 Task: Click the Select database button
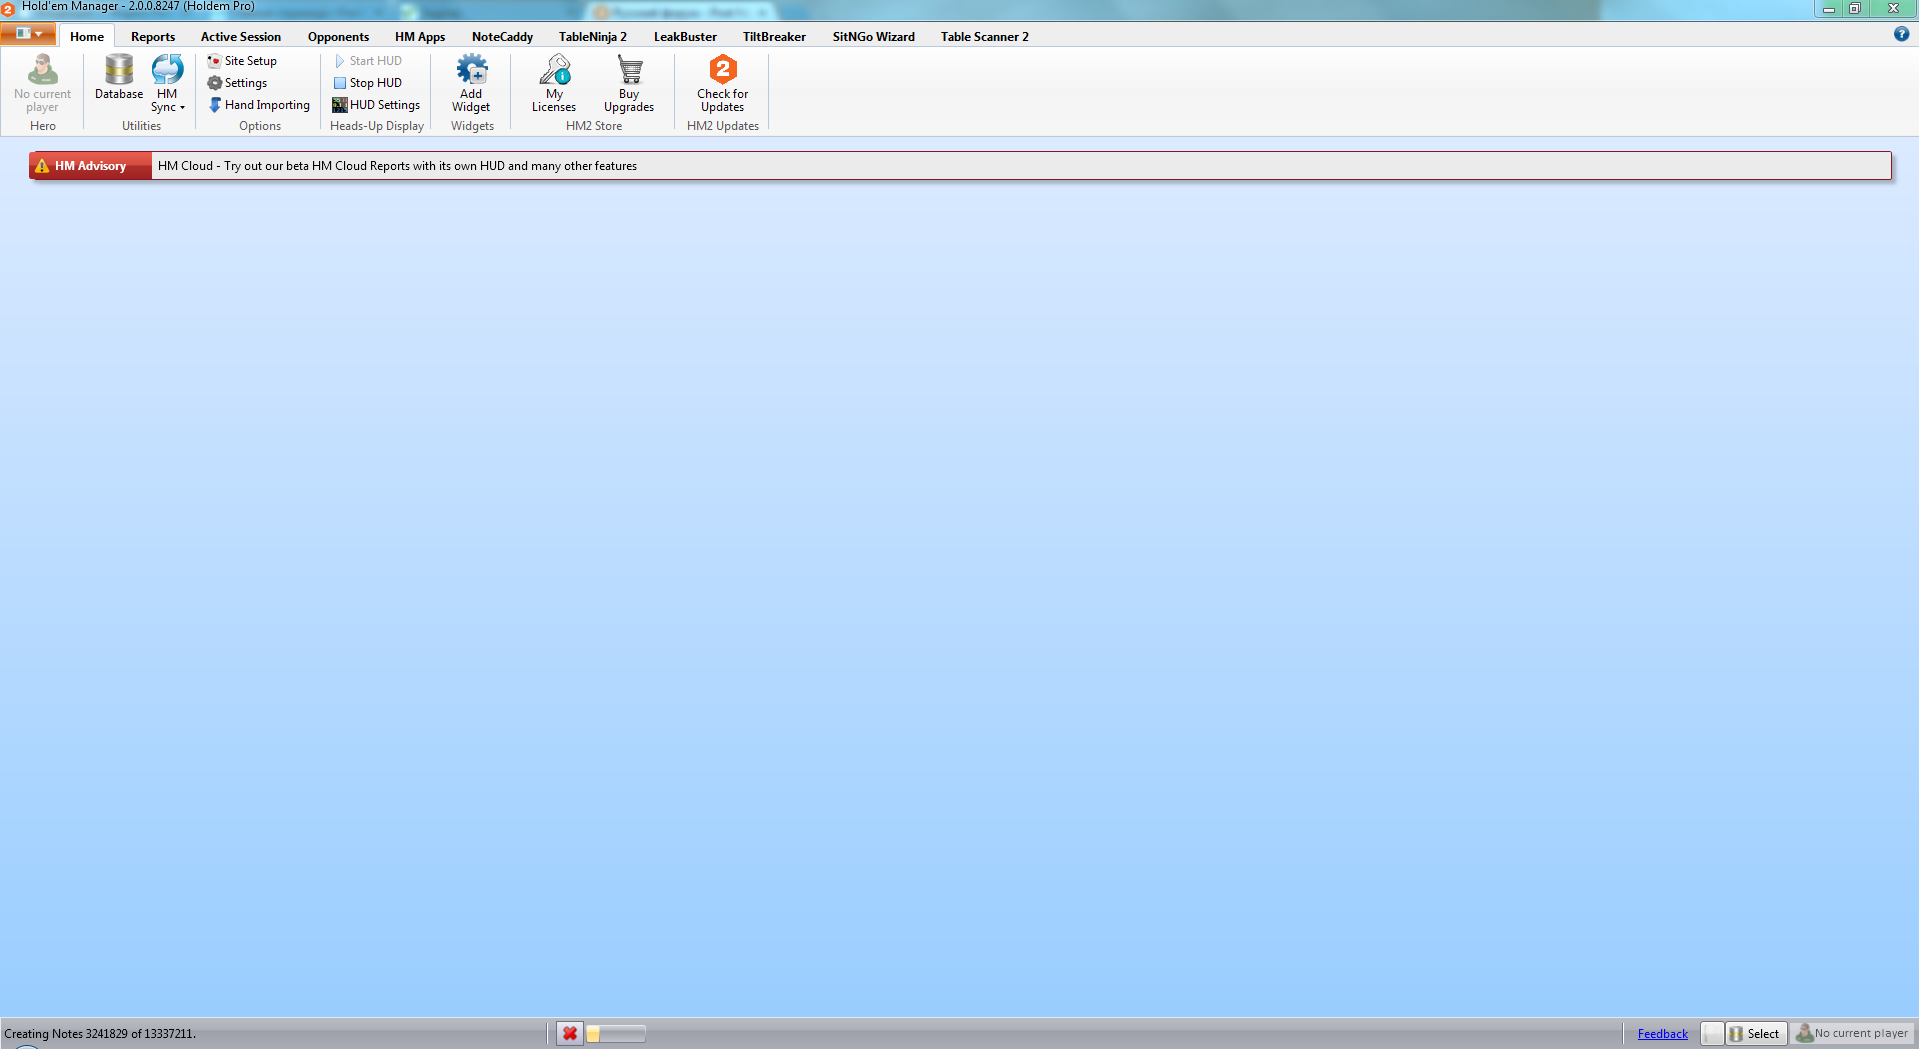pyautogui.click(x=1756, y=1033)
